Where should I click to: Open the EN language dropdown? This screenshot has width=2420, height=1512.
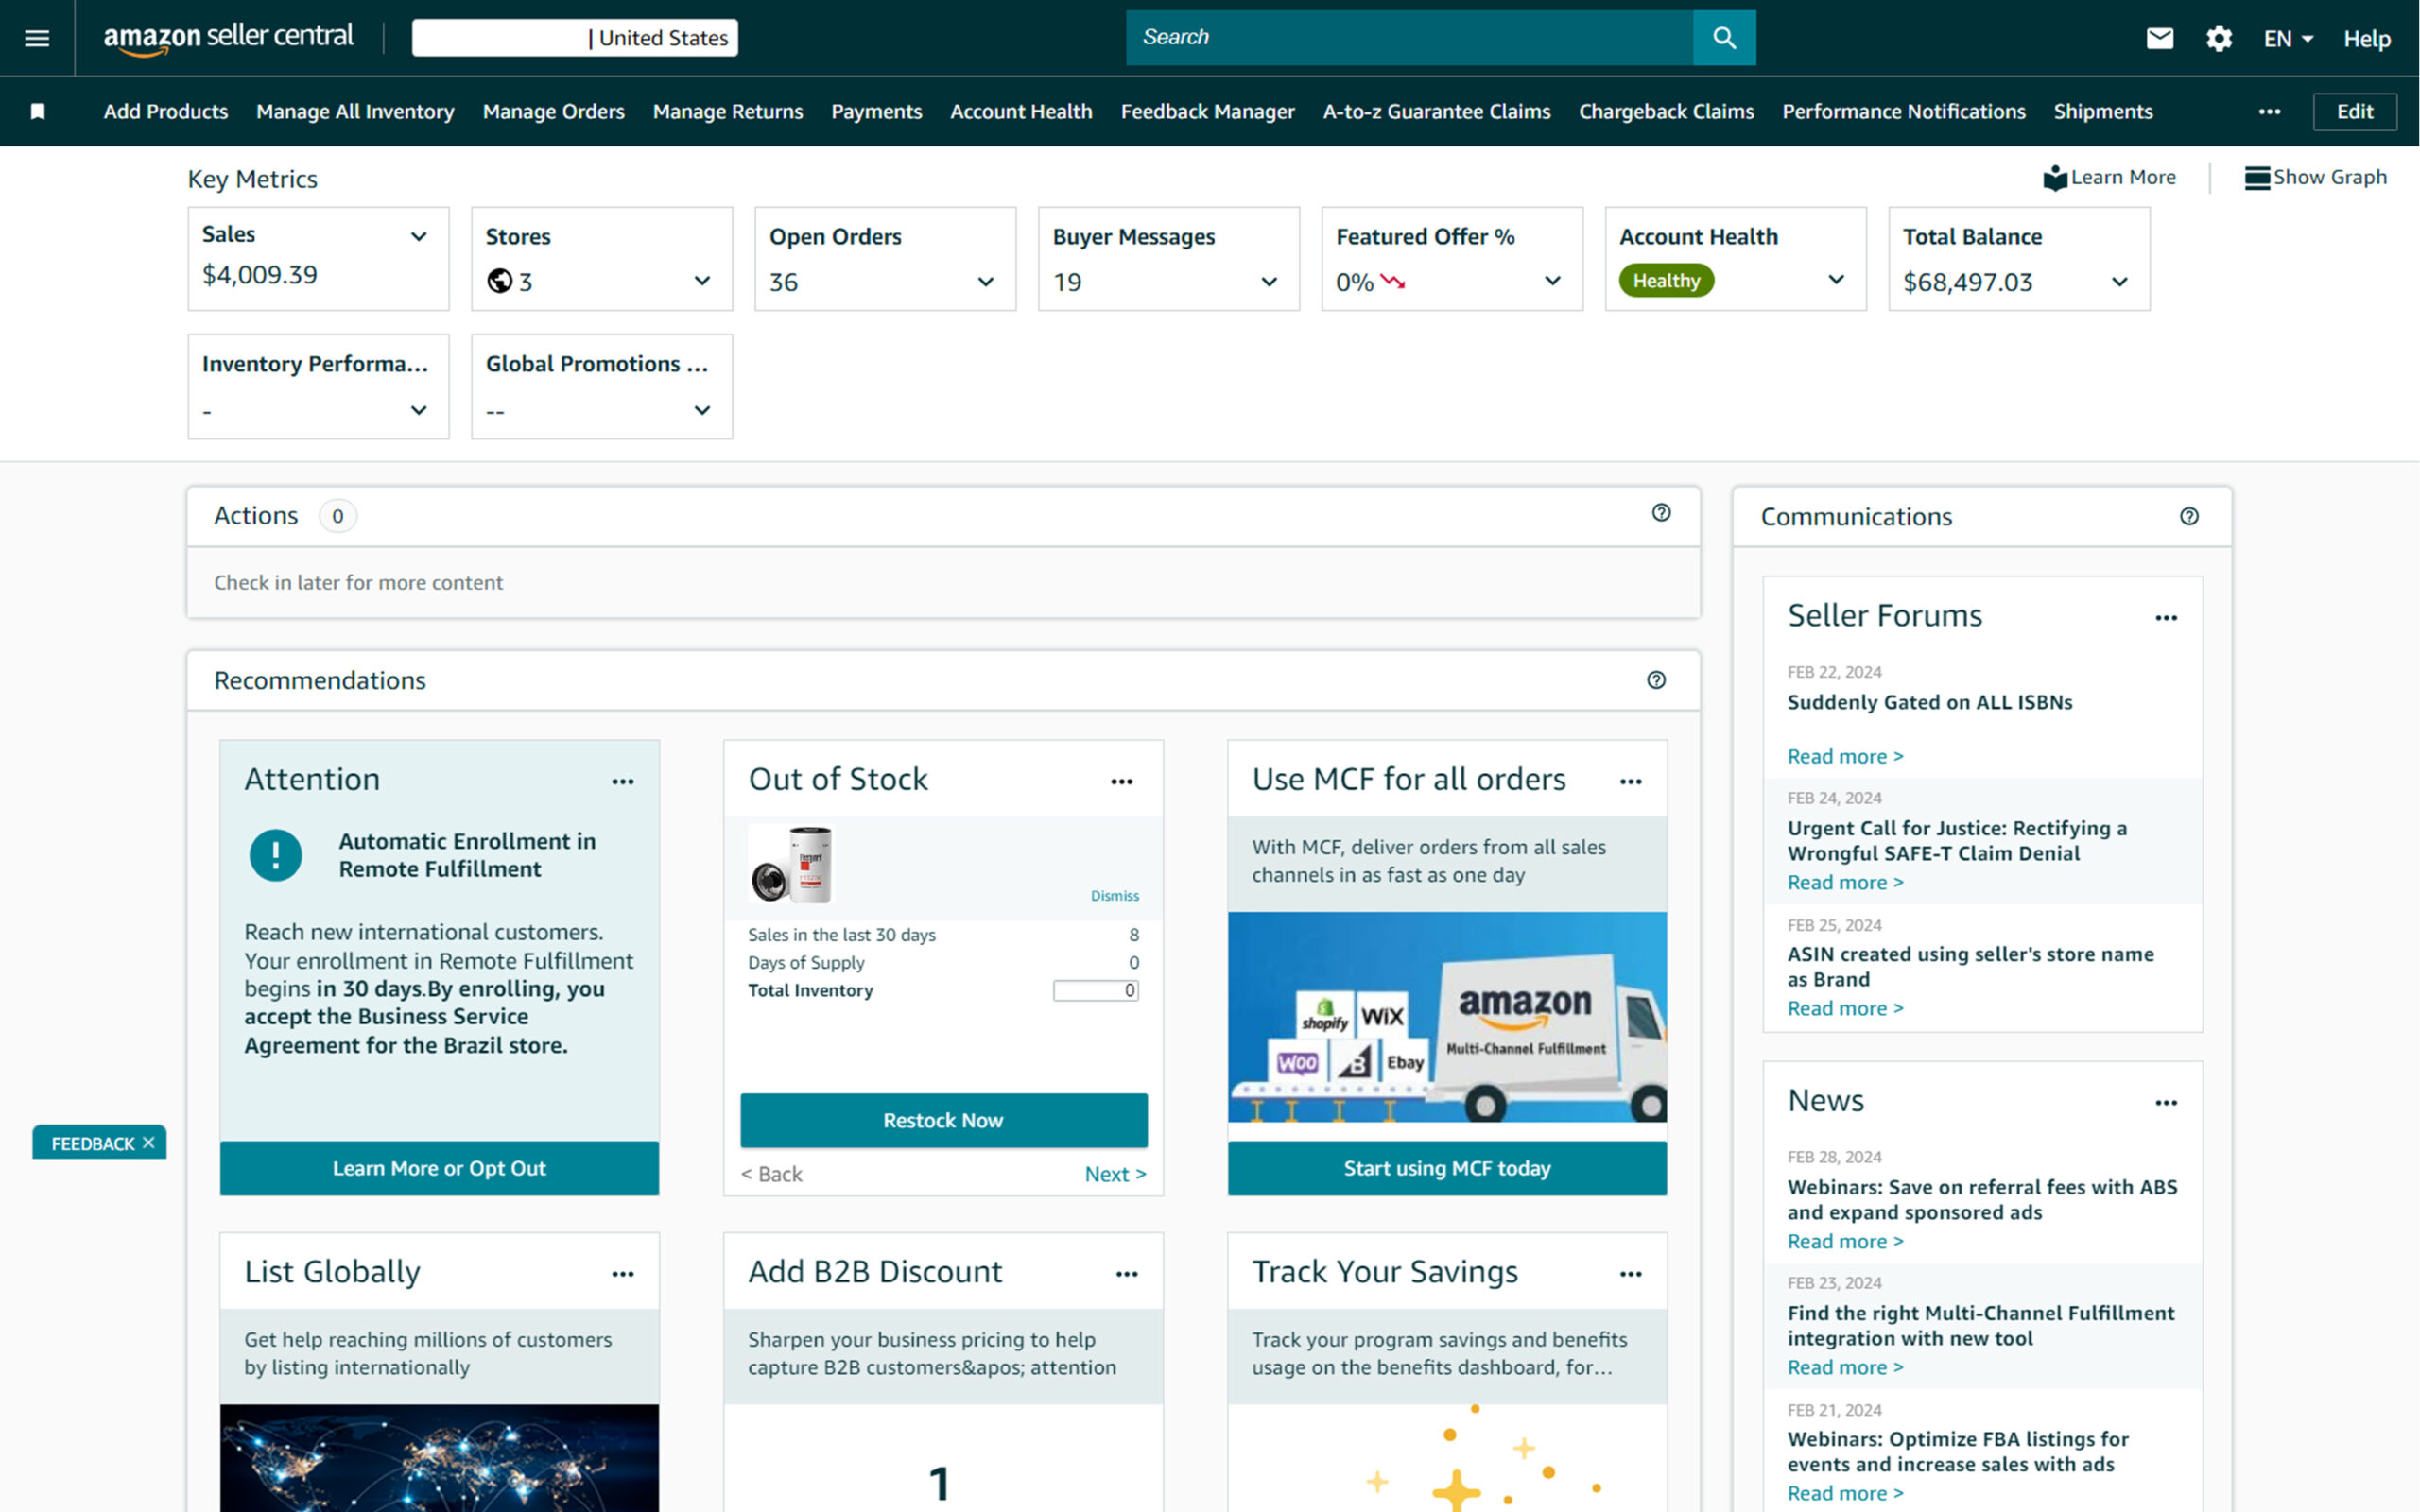2288,39
